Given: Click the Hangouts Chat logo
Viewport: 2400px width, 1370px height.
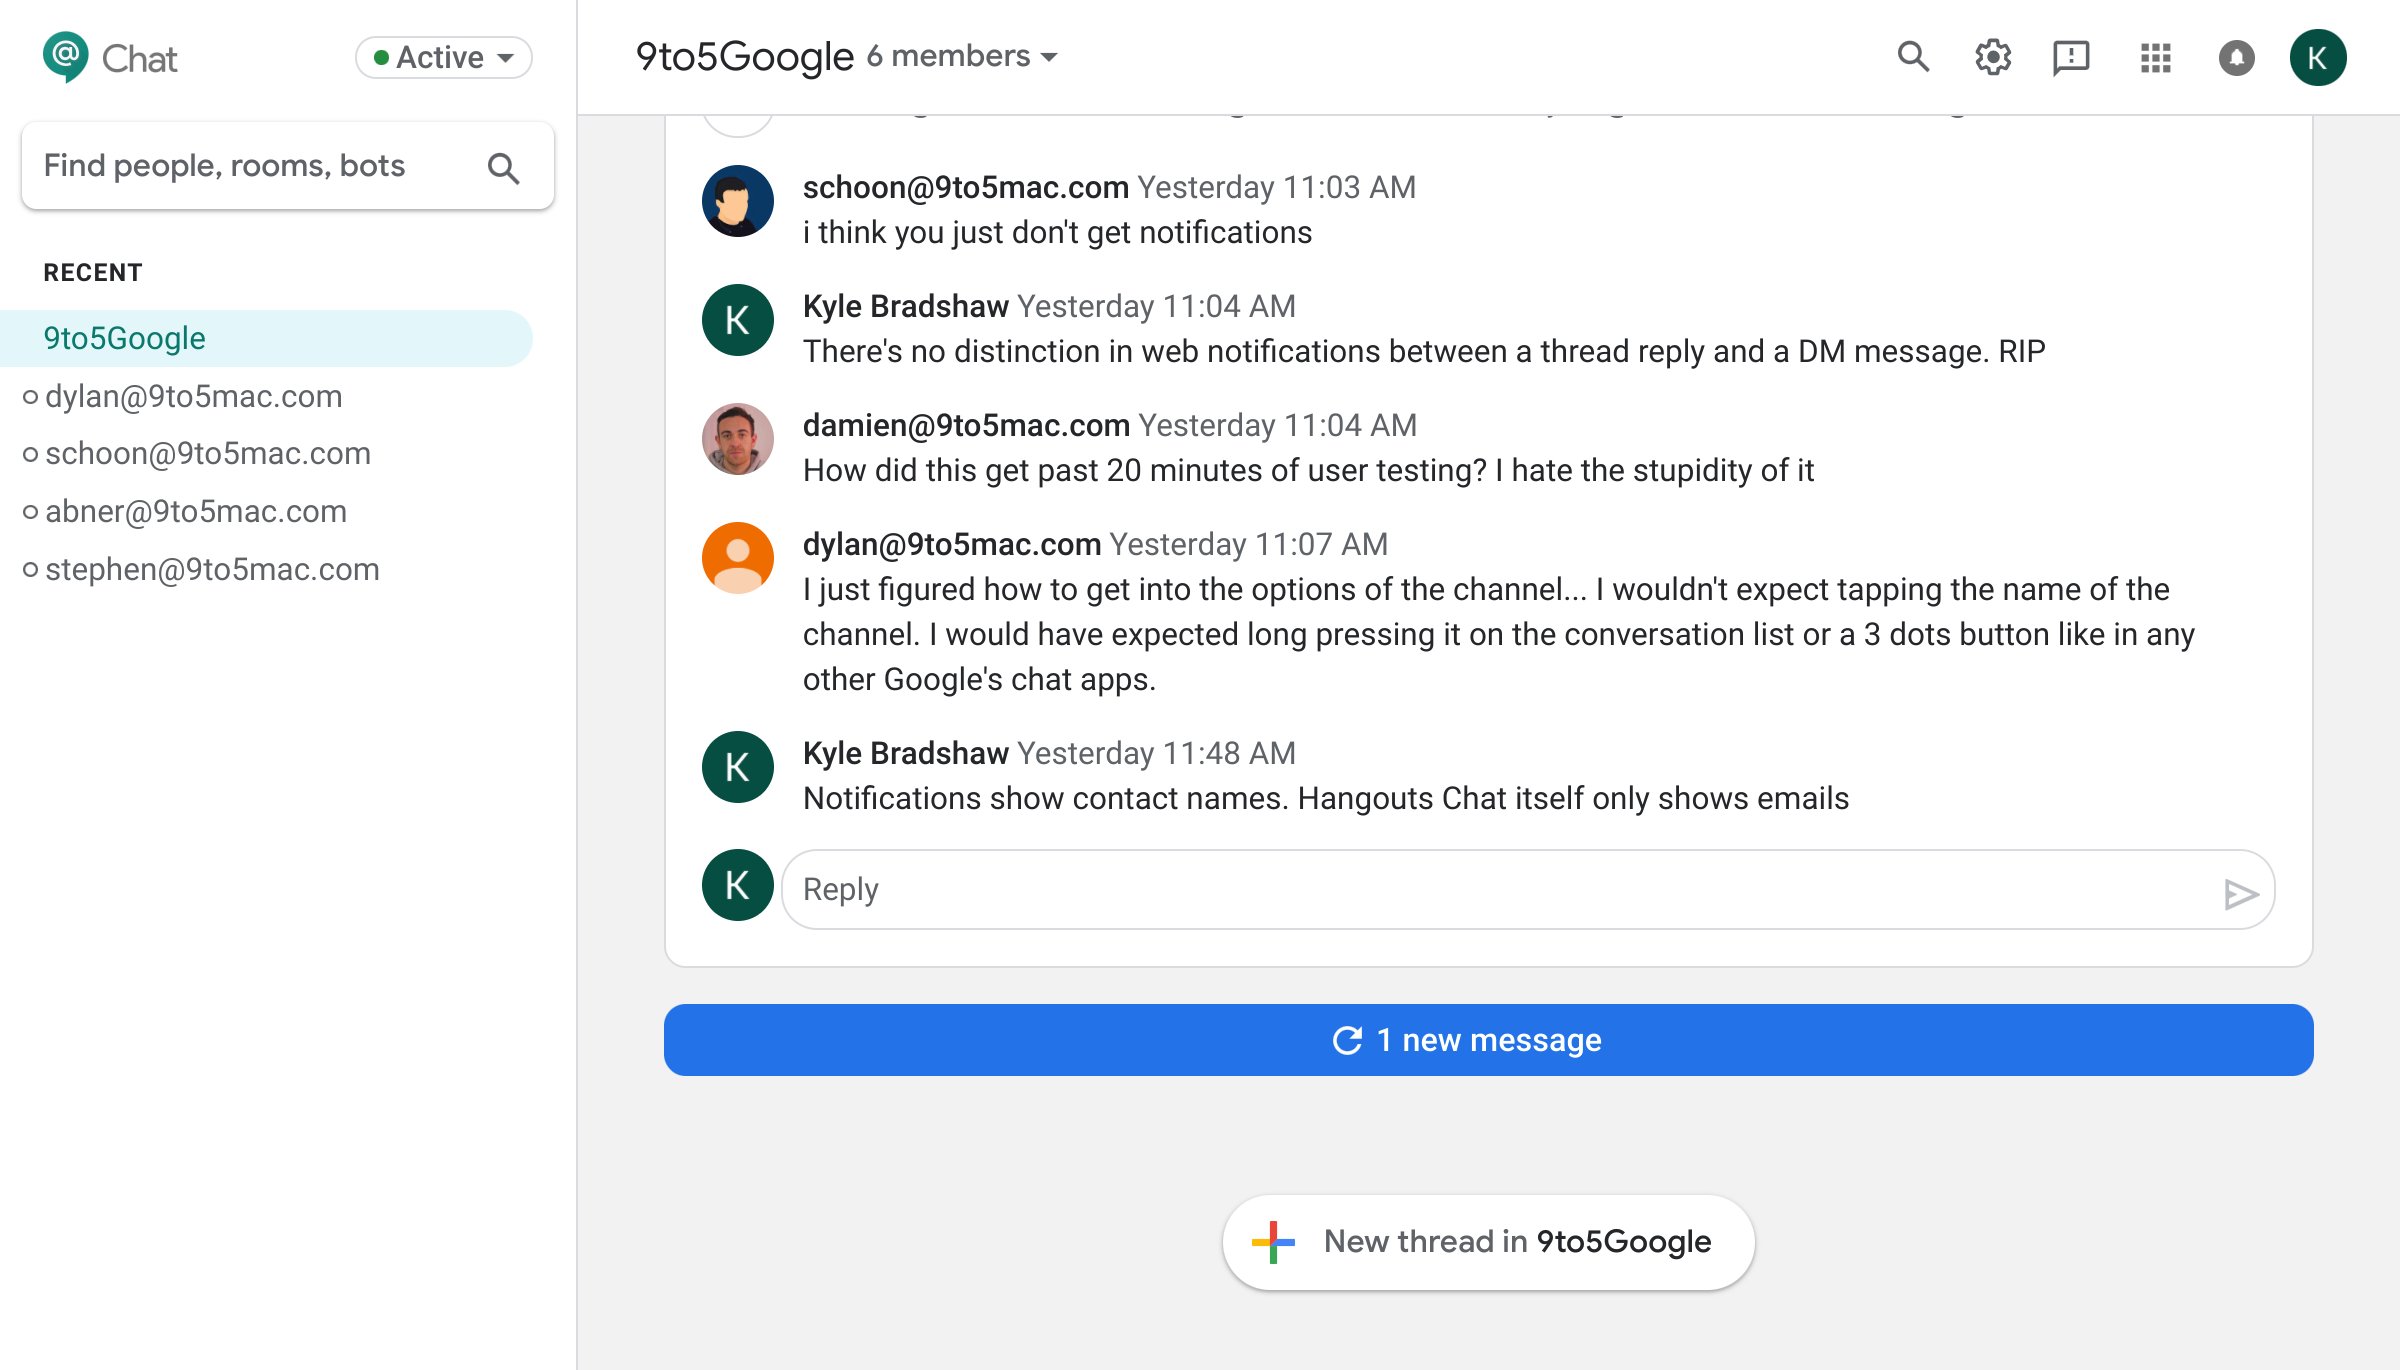Looking at the screenshot, I should (x=66, y=57).
